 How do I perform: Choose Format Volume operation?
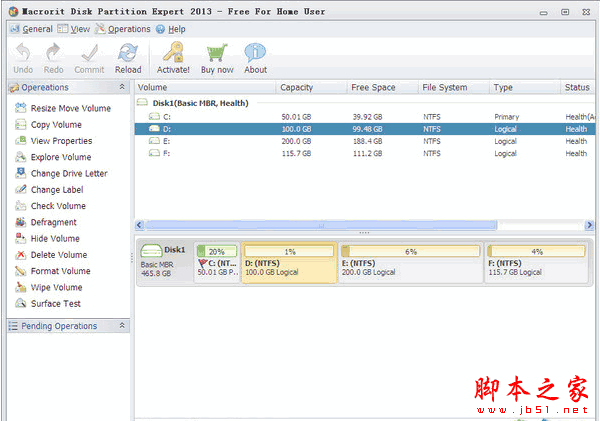(x=53, y=271)
